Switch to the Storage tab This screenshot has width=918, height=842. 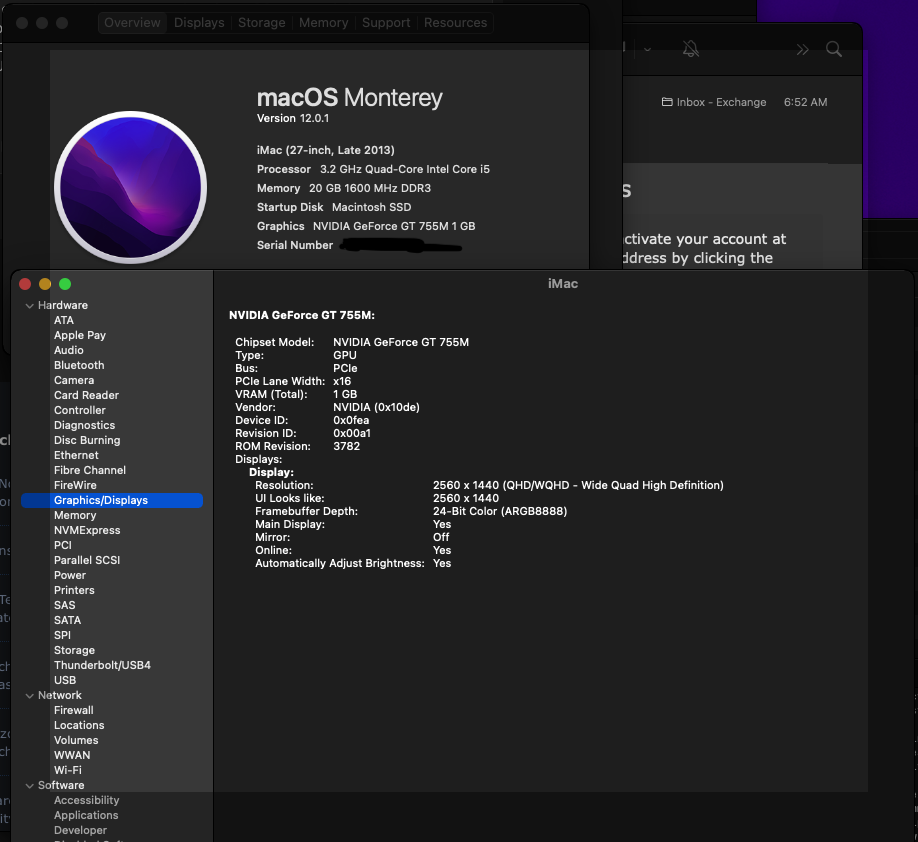click(262, 23)
